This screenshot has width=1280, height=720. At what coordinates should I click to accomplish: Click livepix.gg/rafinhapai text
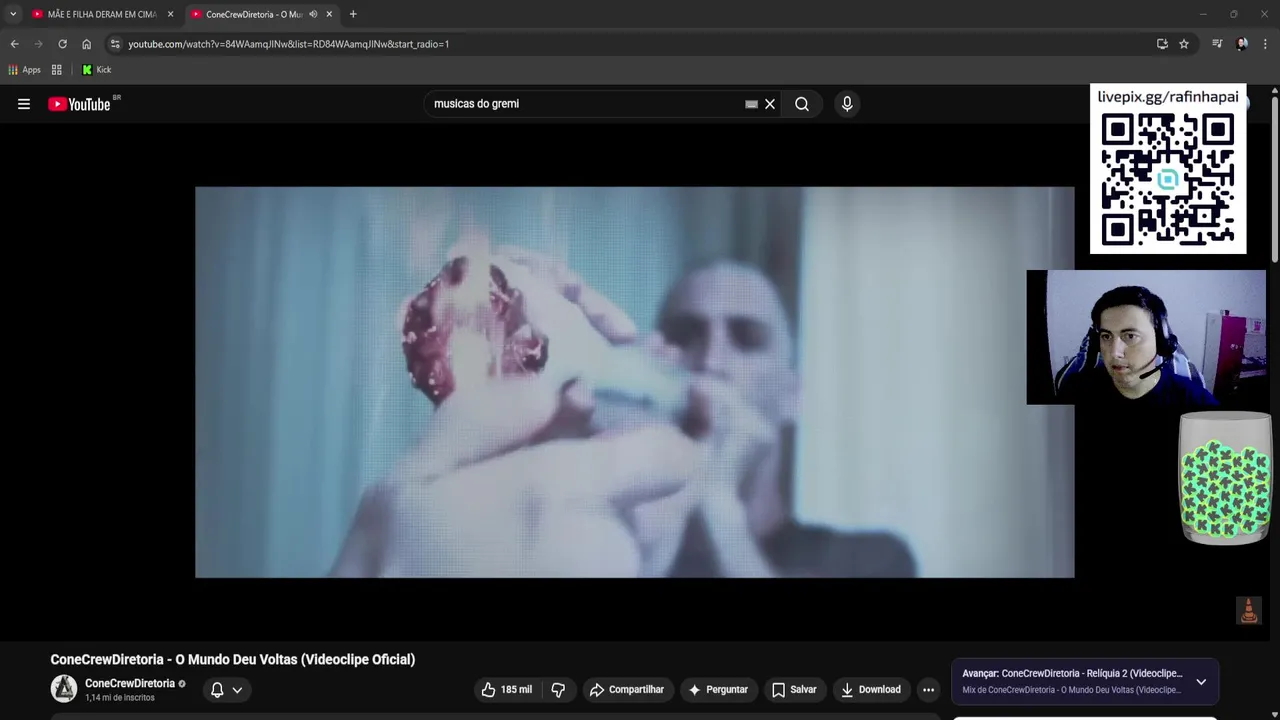click(x=1168, y=97)
